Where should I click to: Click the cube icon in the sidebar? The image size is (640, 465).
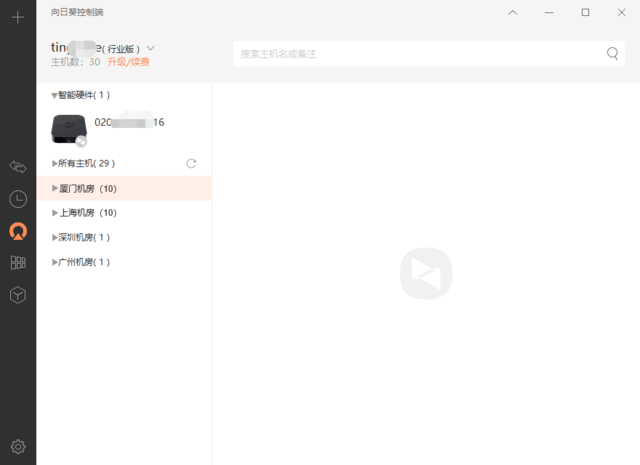pyautogui.click(x=17, y=295)
